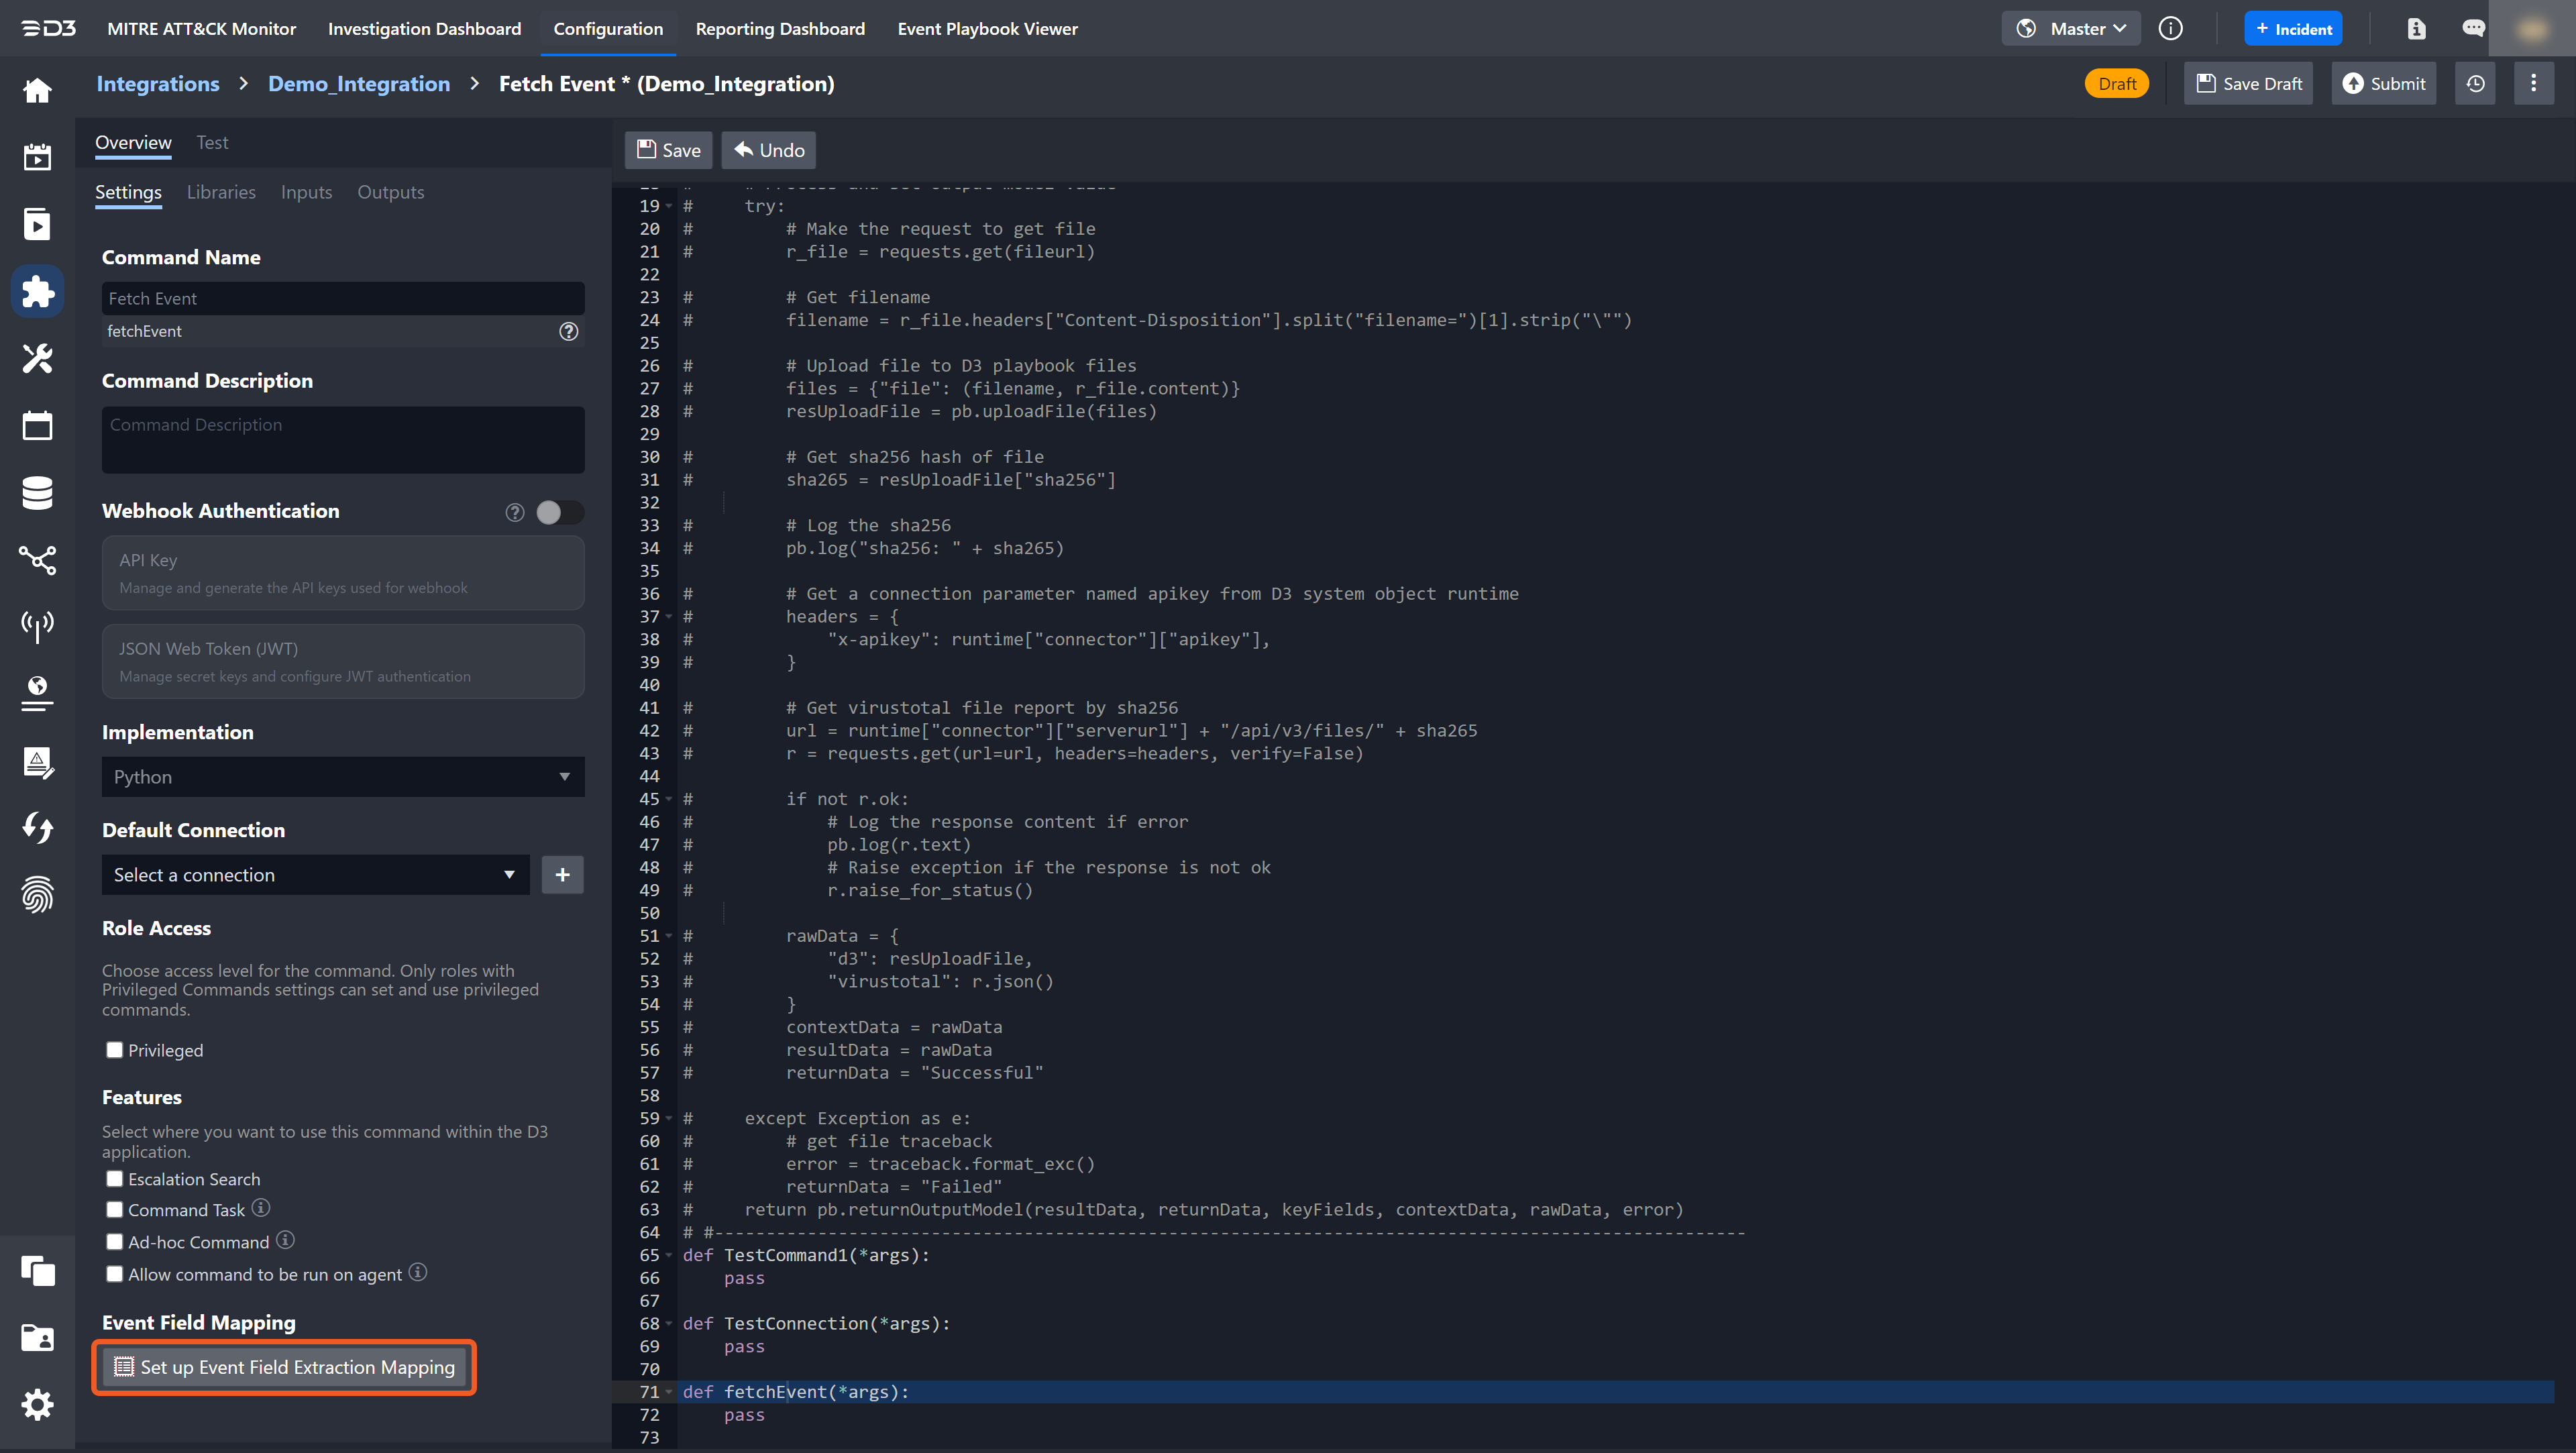Check the Privileged checkbox
The image size is (2576, 1453).
[115, 1050]
